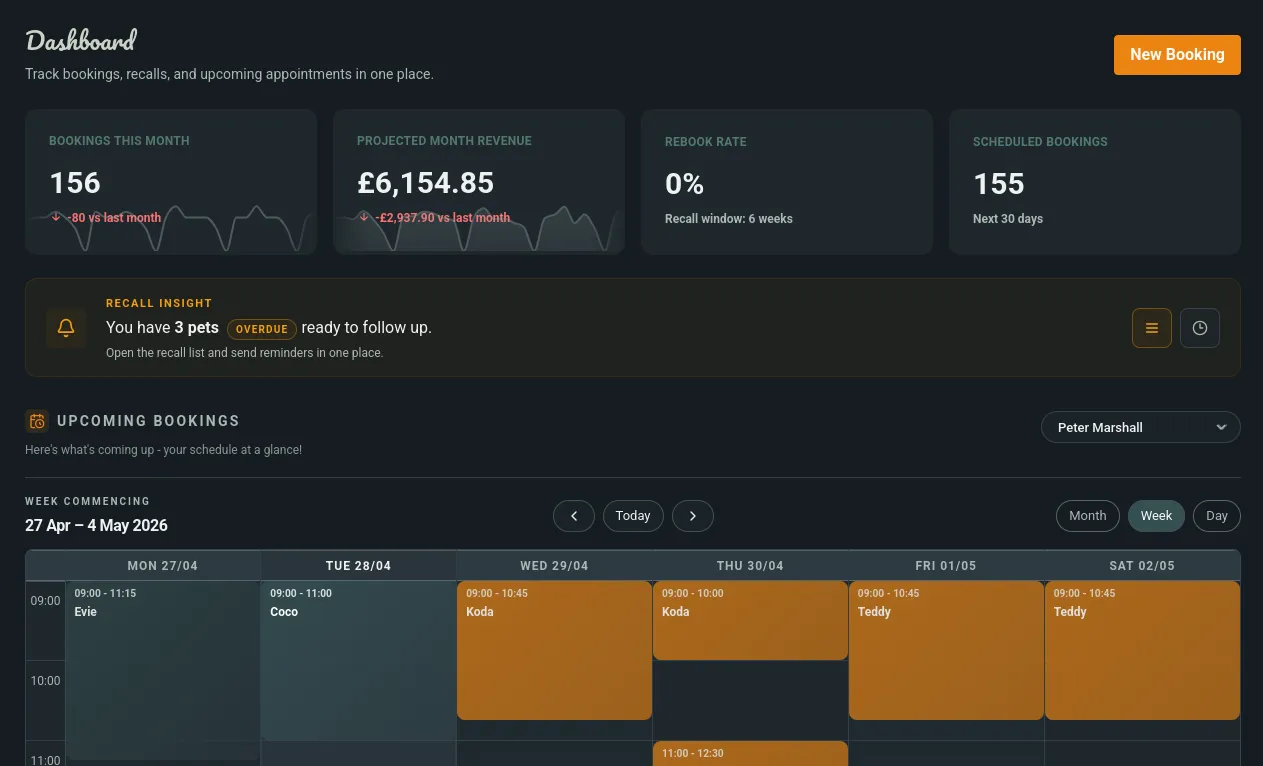The image size is (1263, 766).
Task: Advance to next week with right chevron
Action: pos(693,516)
